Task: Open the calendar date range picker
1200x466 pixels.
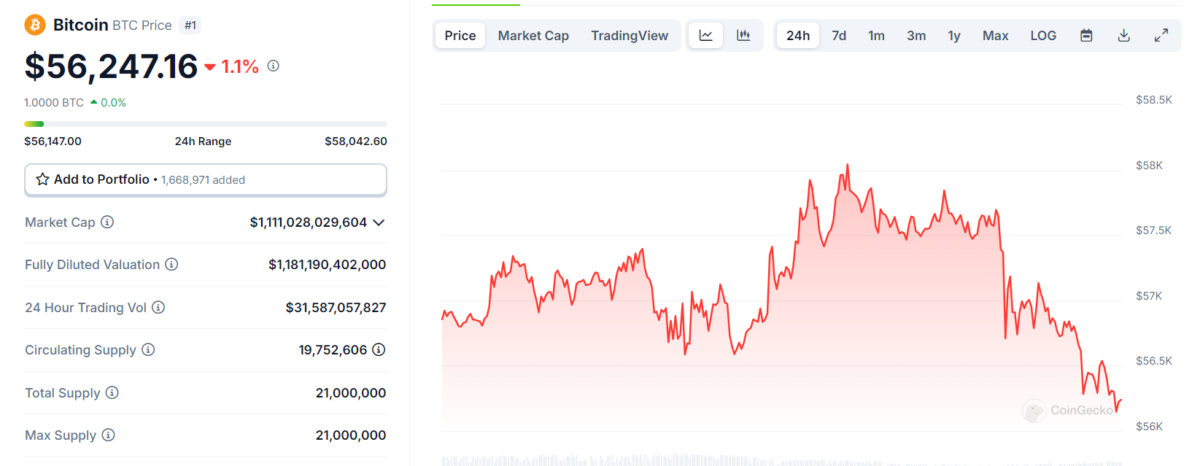Action: coord(1086,36)
